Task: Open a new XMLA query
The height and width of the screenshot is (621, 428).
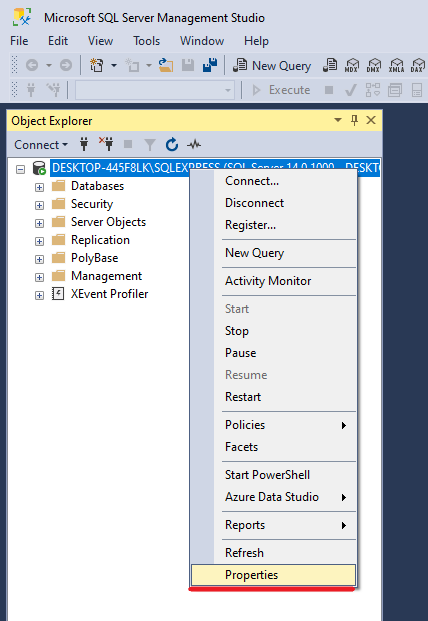Action: coord(396,65)
